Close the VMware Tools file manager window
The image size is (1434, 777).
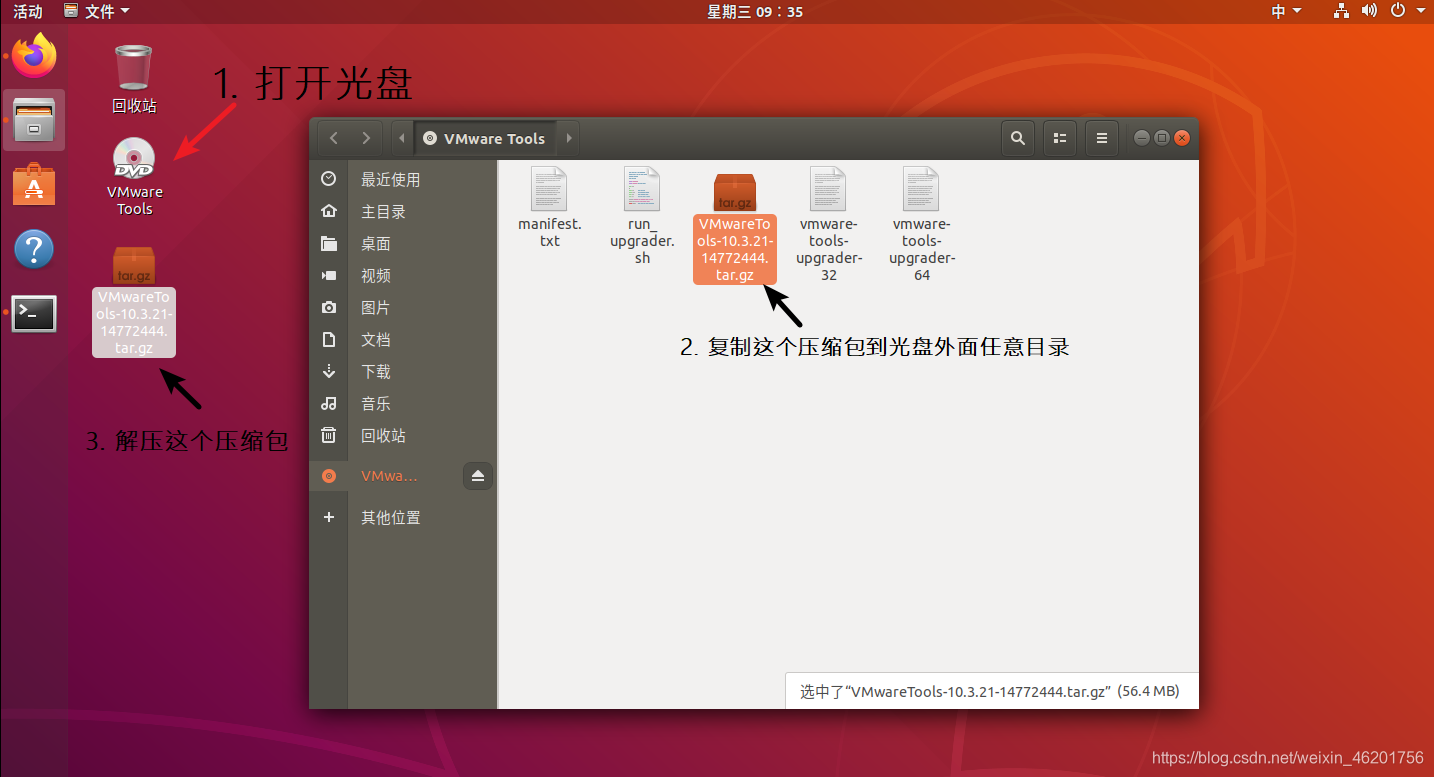[x=1181, y=138]
